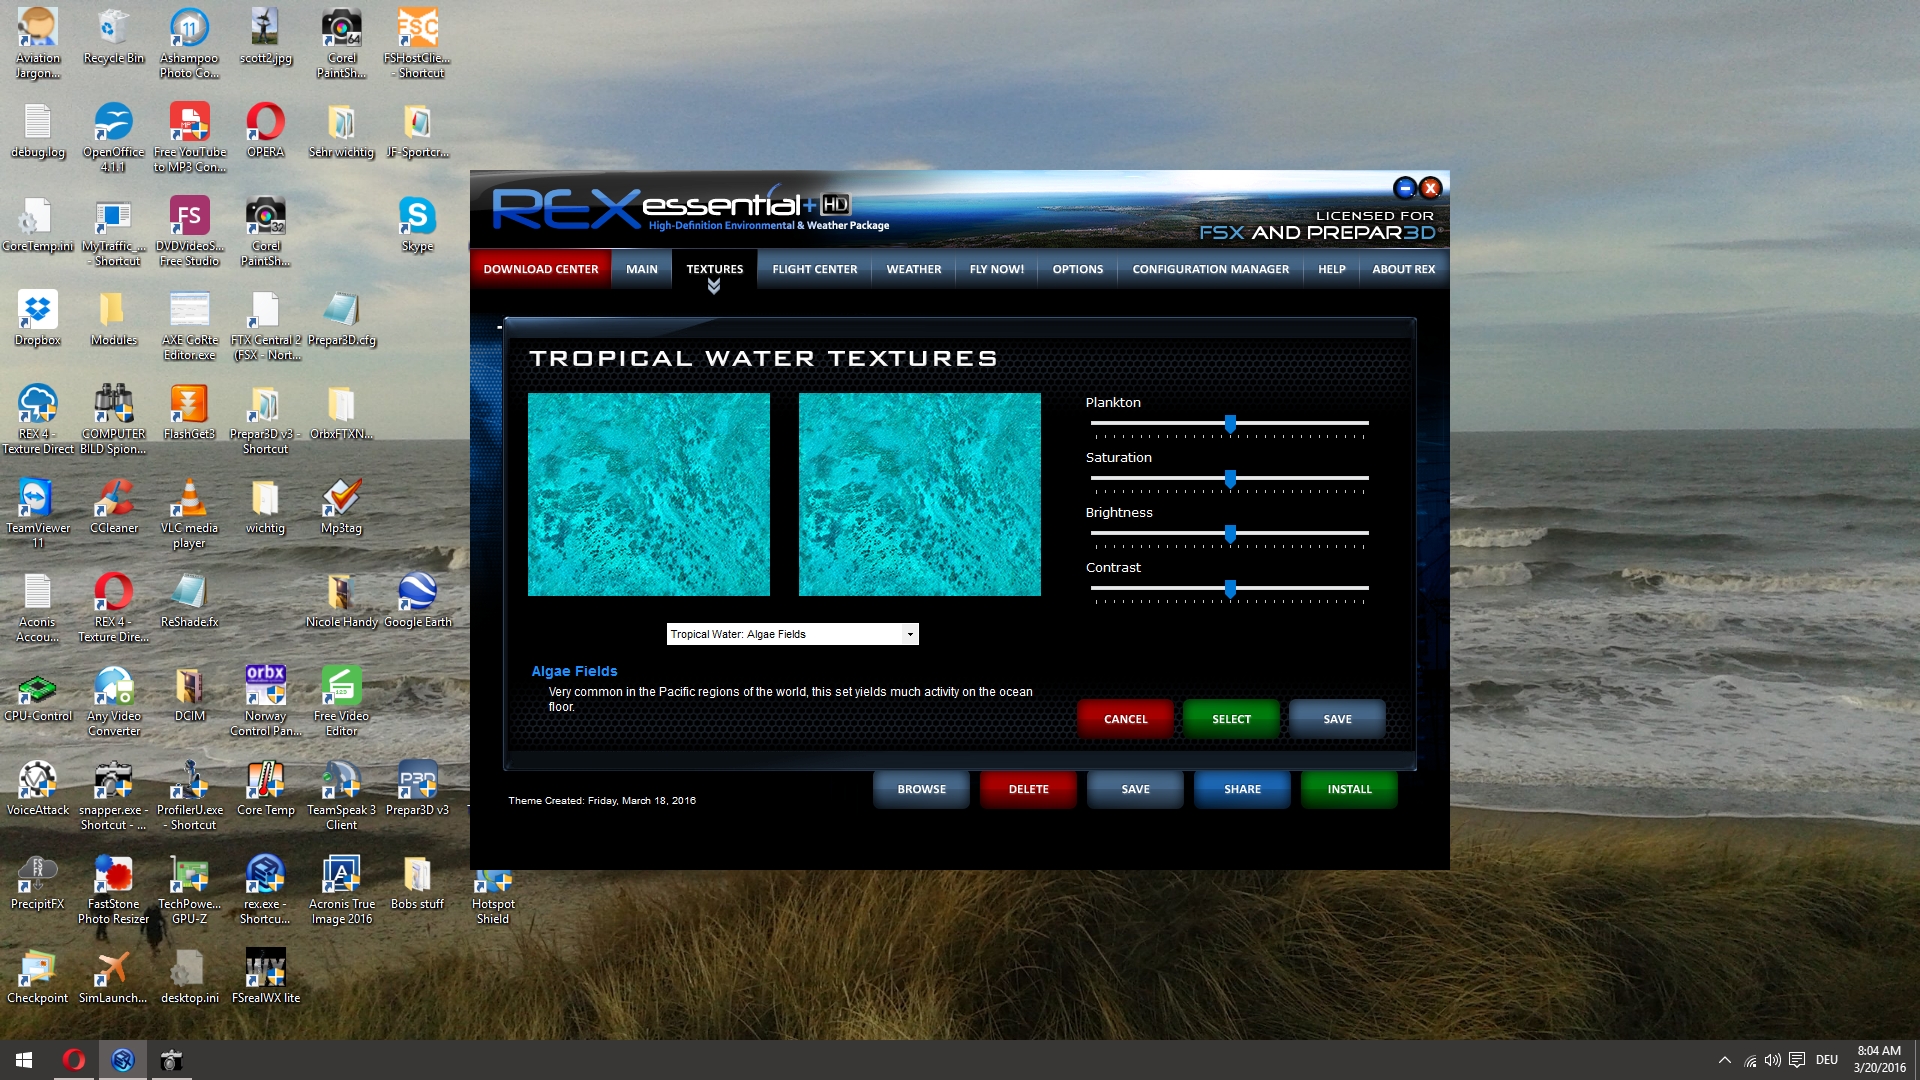Select the Skype desktop icon
The height and width of the screenshot is (1080, 1920).
417,225
